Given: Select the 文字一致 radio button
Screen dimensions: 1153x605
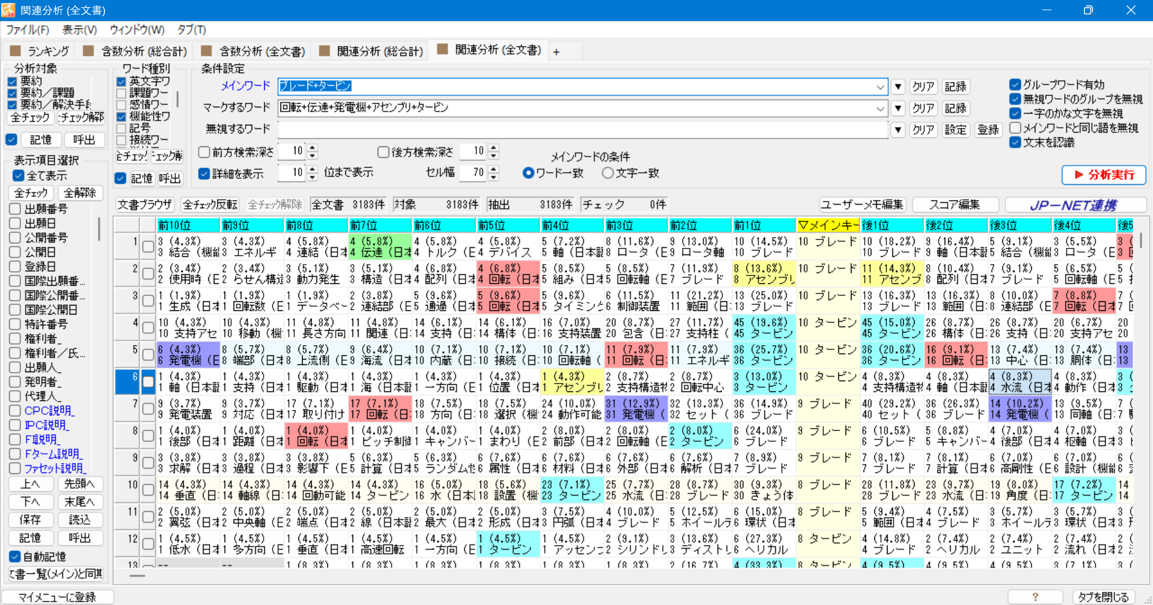Looking at the screenshot, I should 607,173.
